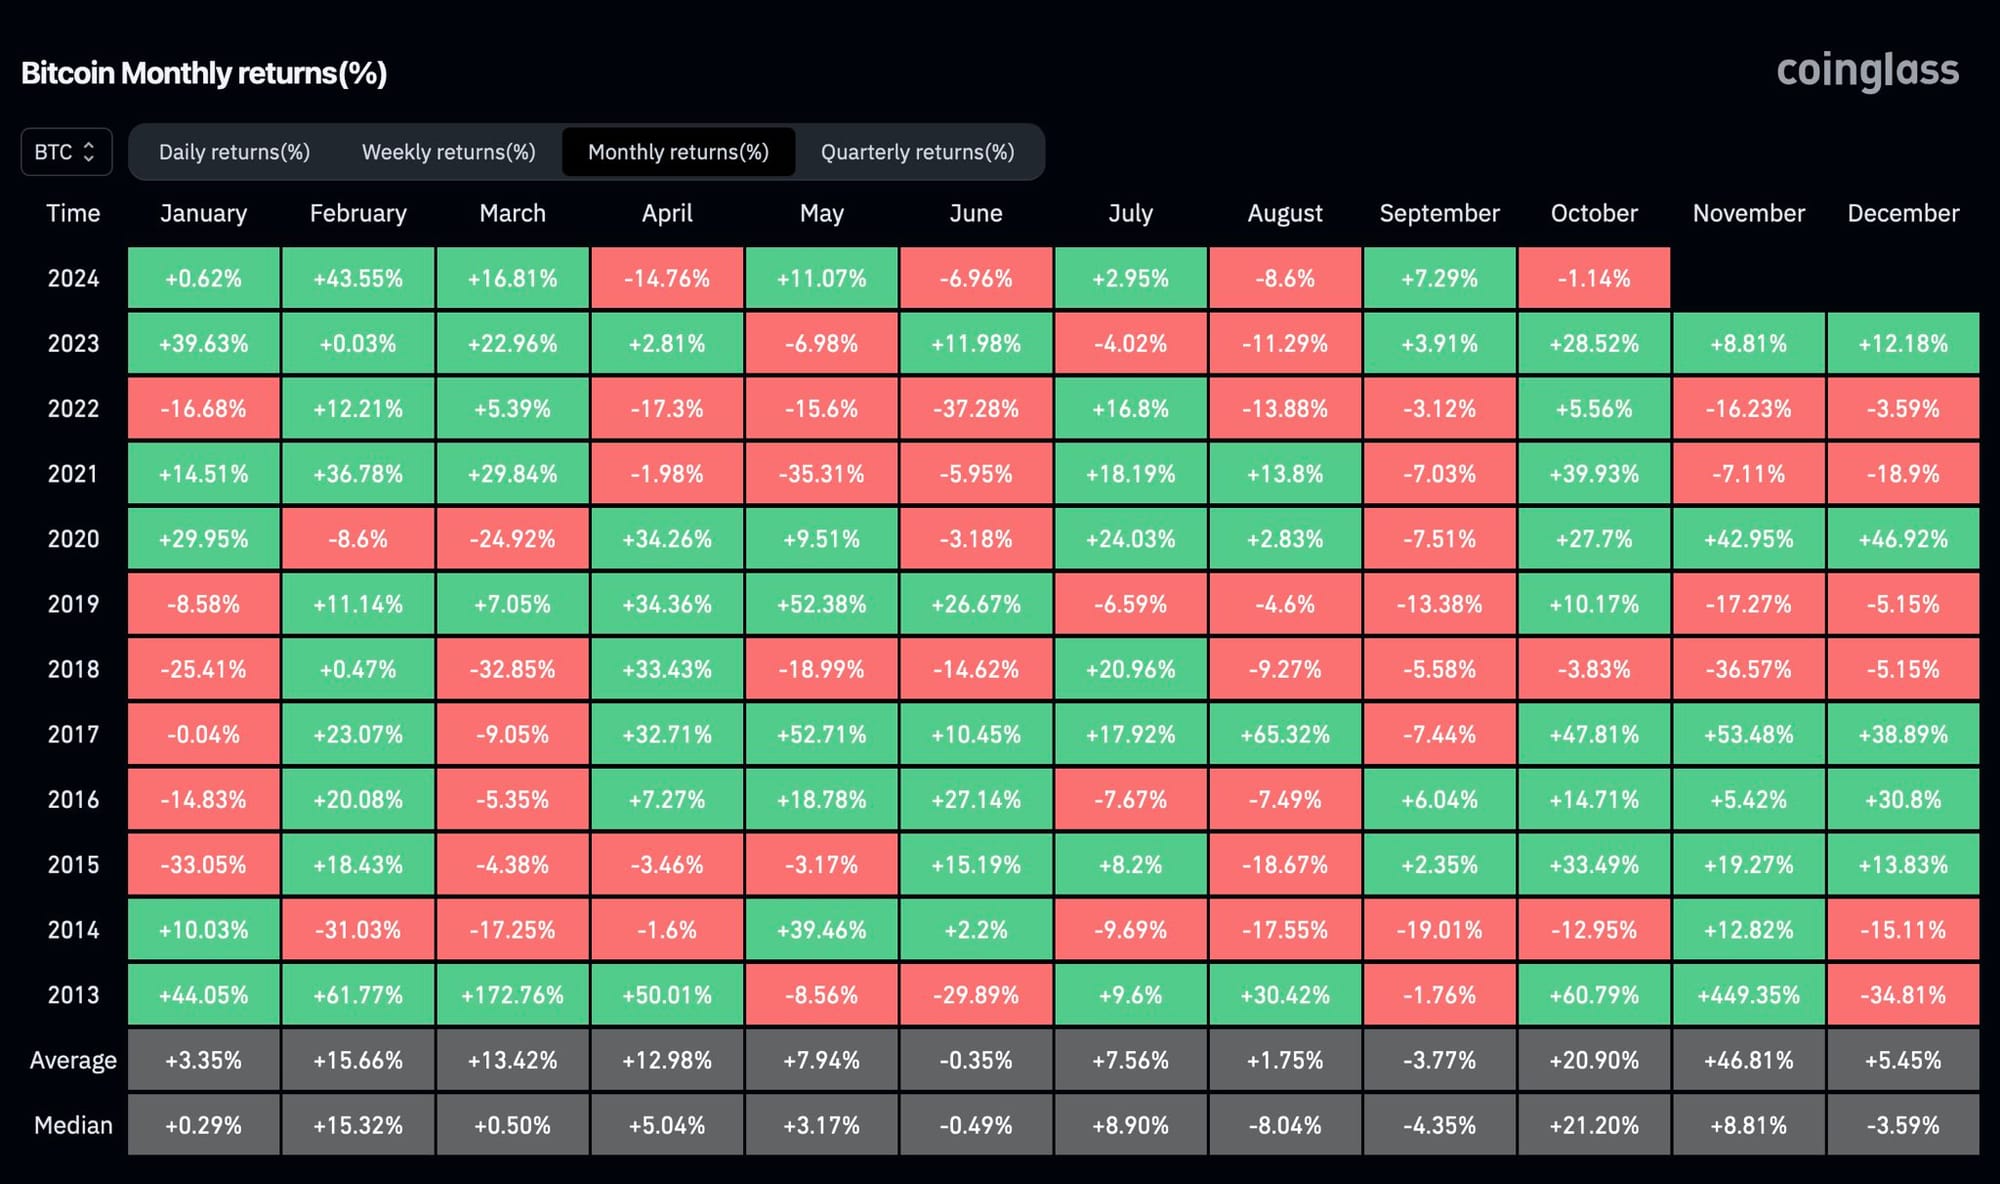Click the 2013 March +172.76% cell
The height and width of the screenshot is (1184, 2000).
click(512, 995)
